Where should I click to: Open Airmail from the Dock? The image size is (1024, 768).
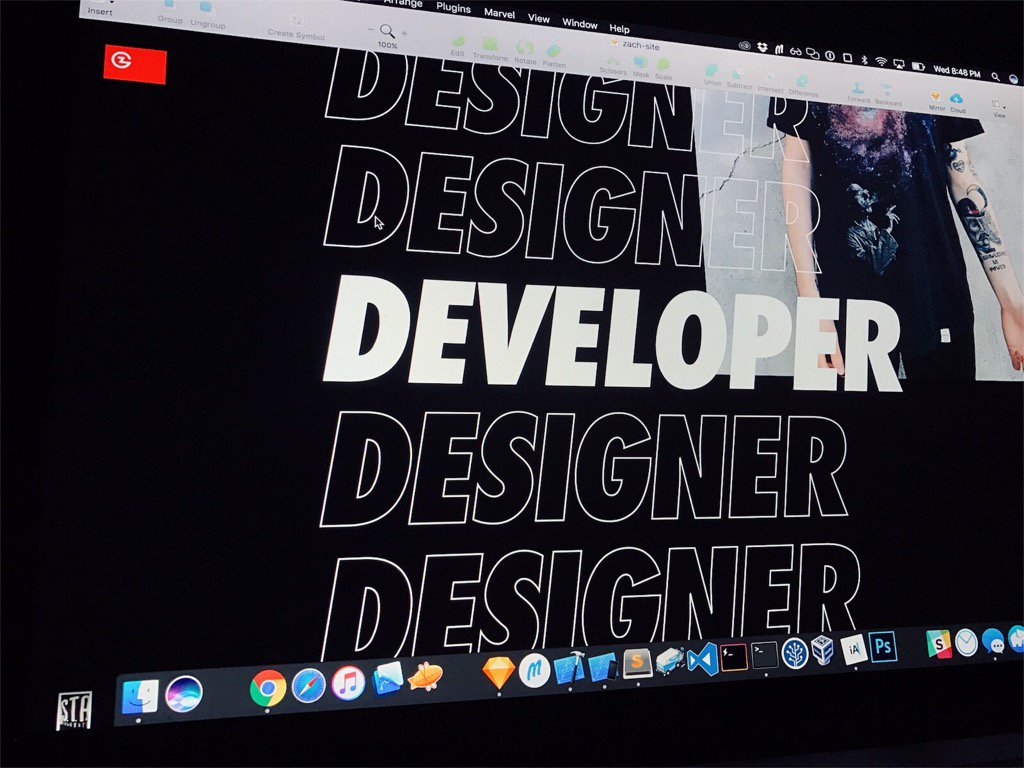pos(966,643)
